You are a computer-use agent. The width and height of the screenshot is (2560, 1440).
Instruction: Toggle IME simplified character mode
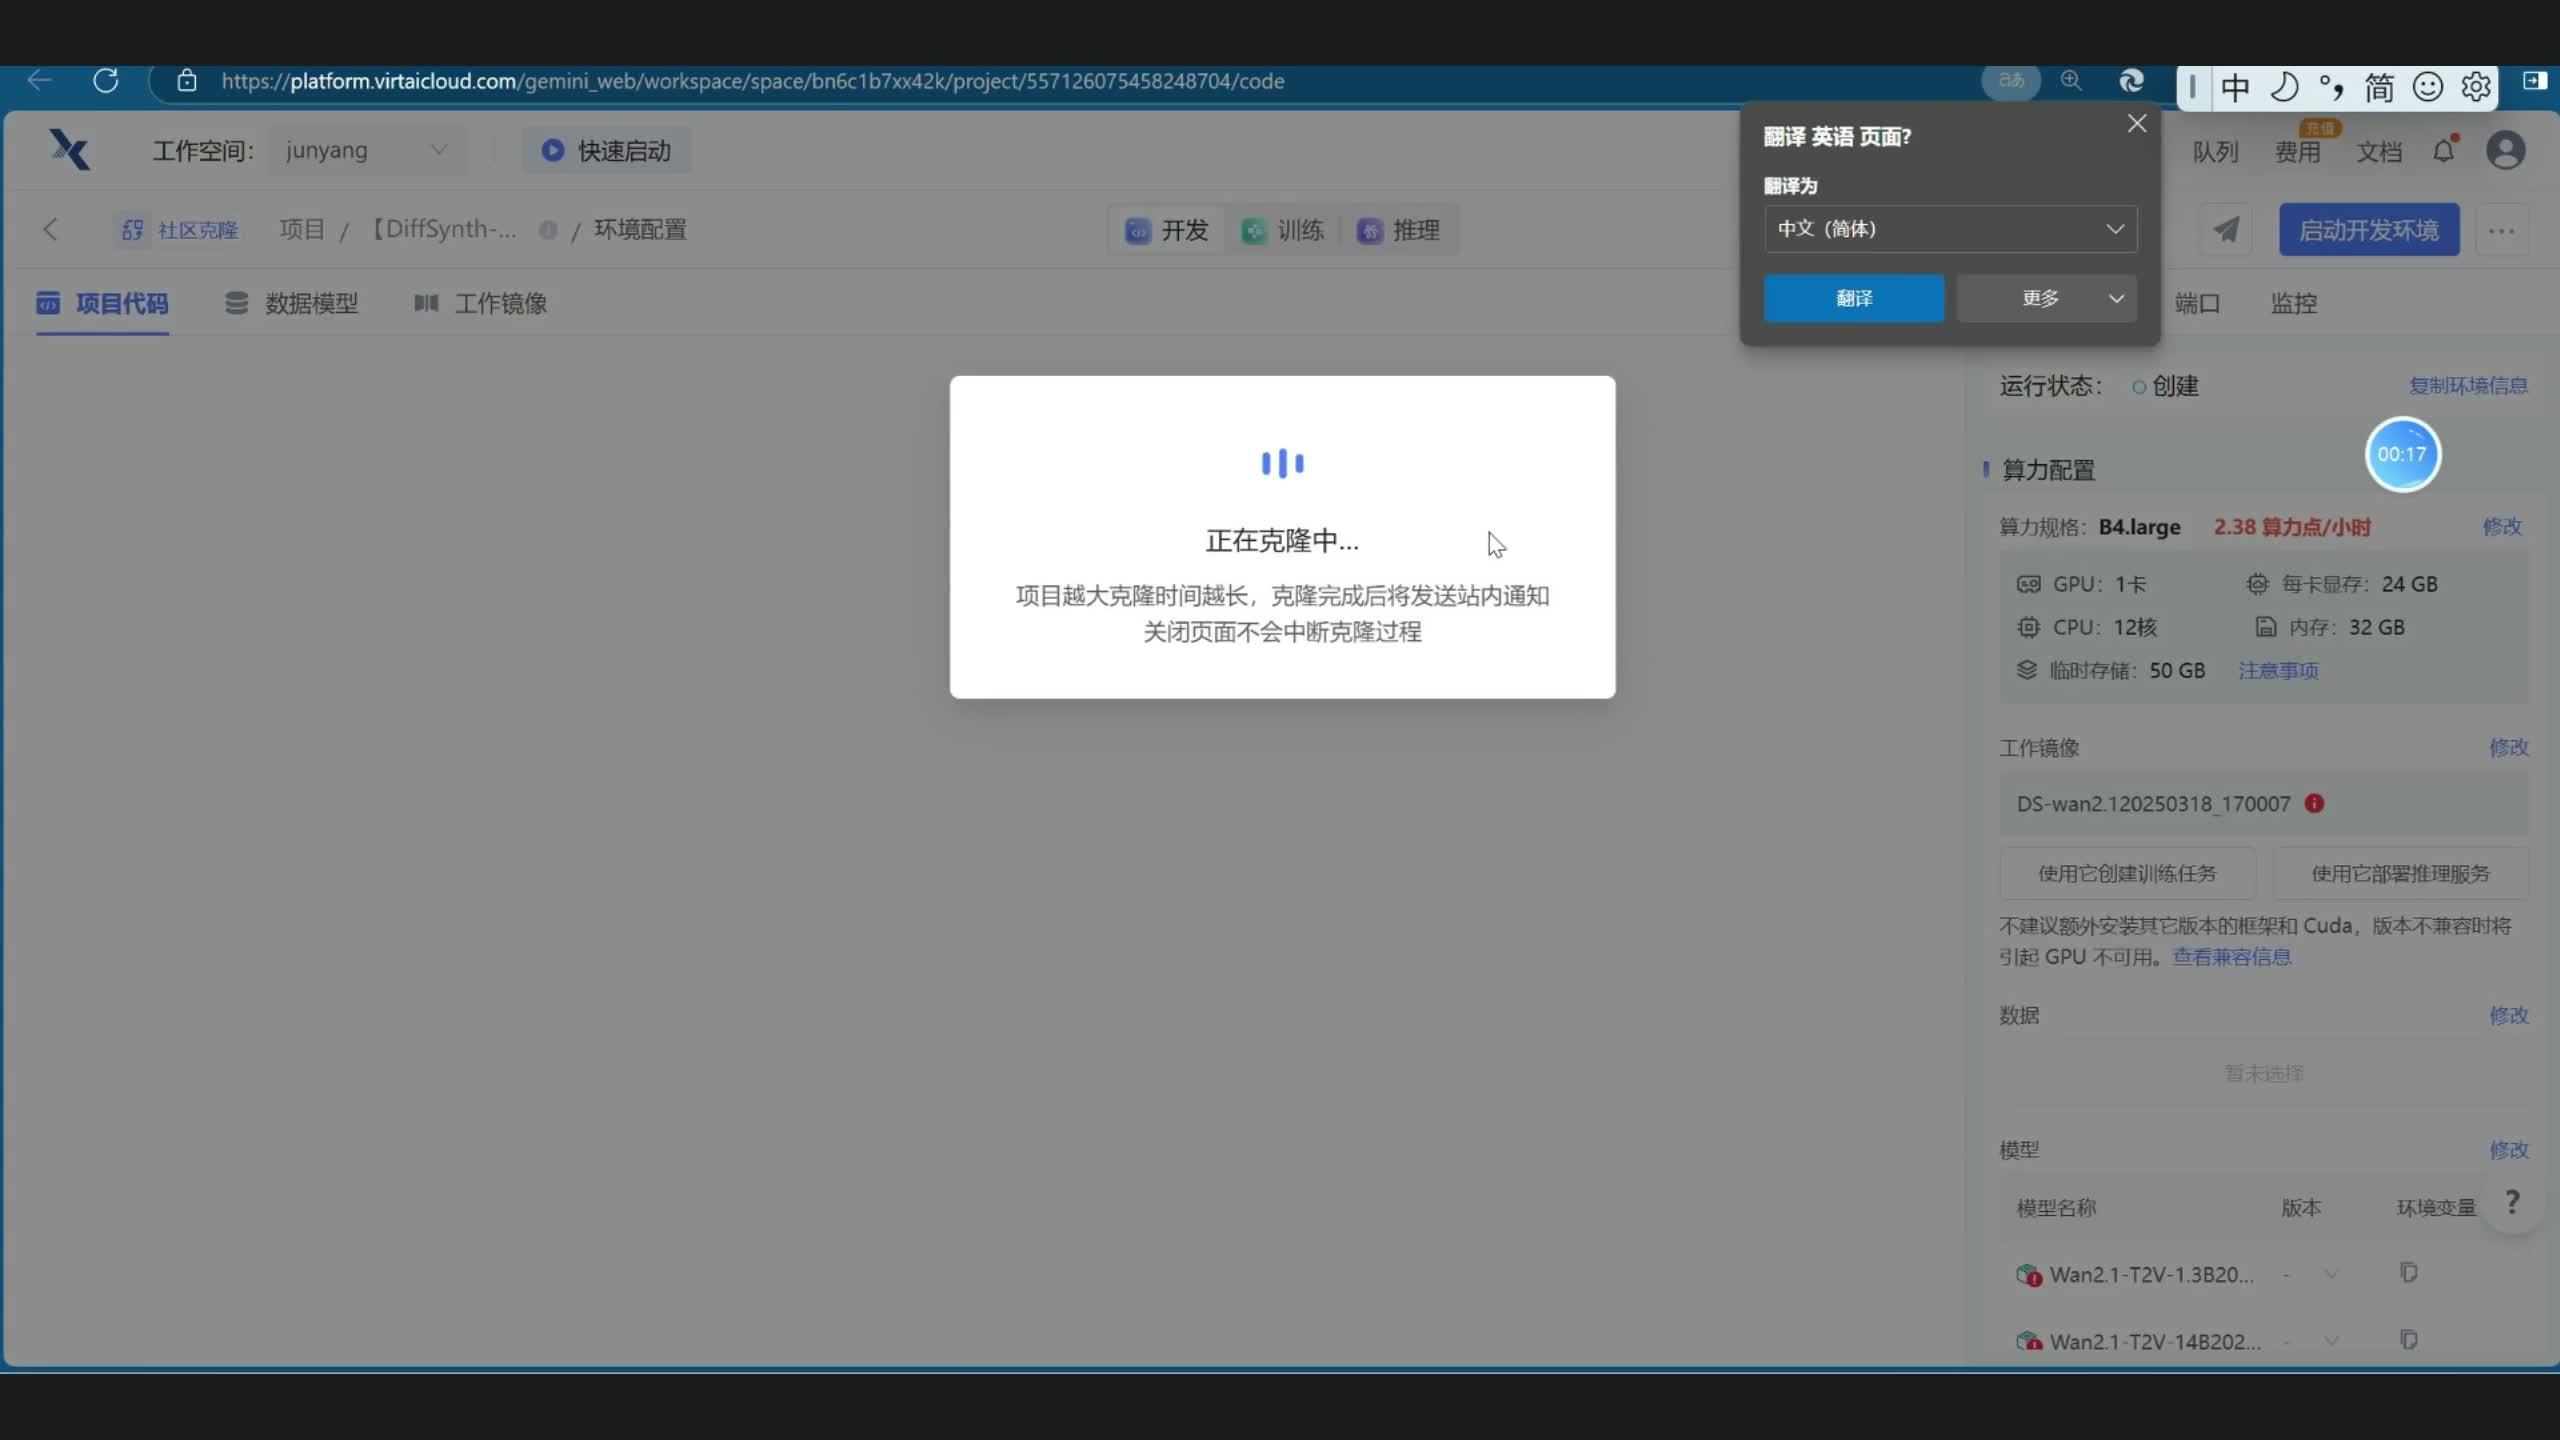coord(2378,87)
